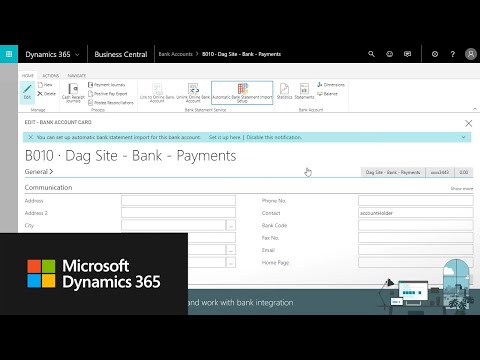The height and width of the screenshot is (360, 480).
Task: Close the Bank Account Card page
Action: (x=468, y=123)
